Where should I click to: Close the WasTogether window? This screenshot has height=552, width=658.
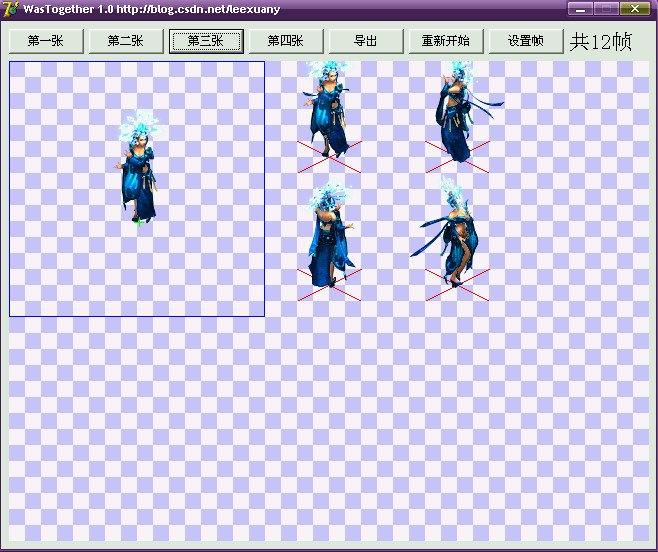point(635,9)
